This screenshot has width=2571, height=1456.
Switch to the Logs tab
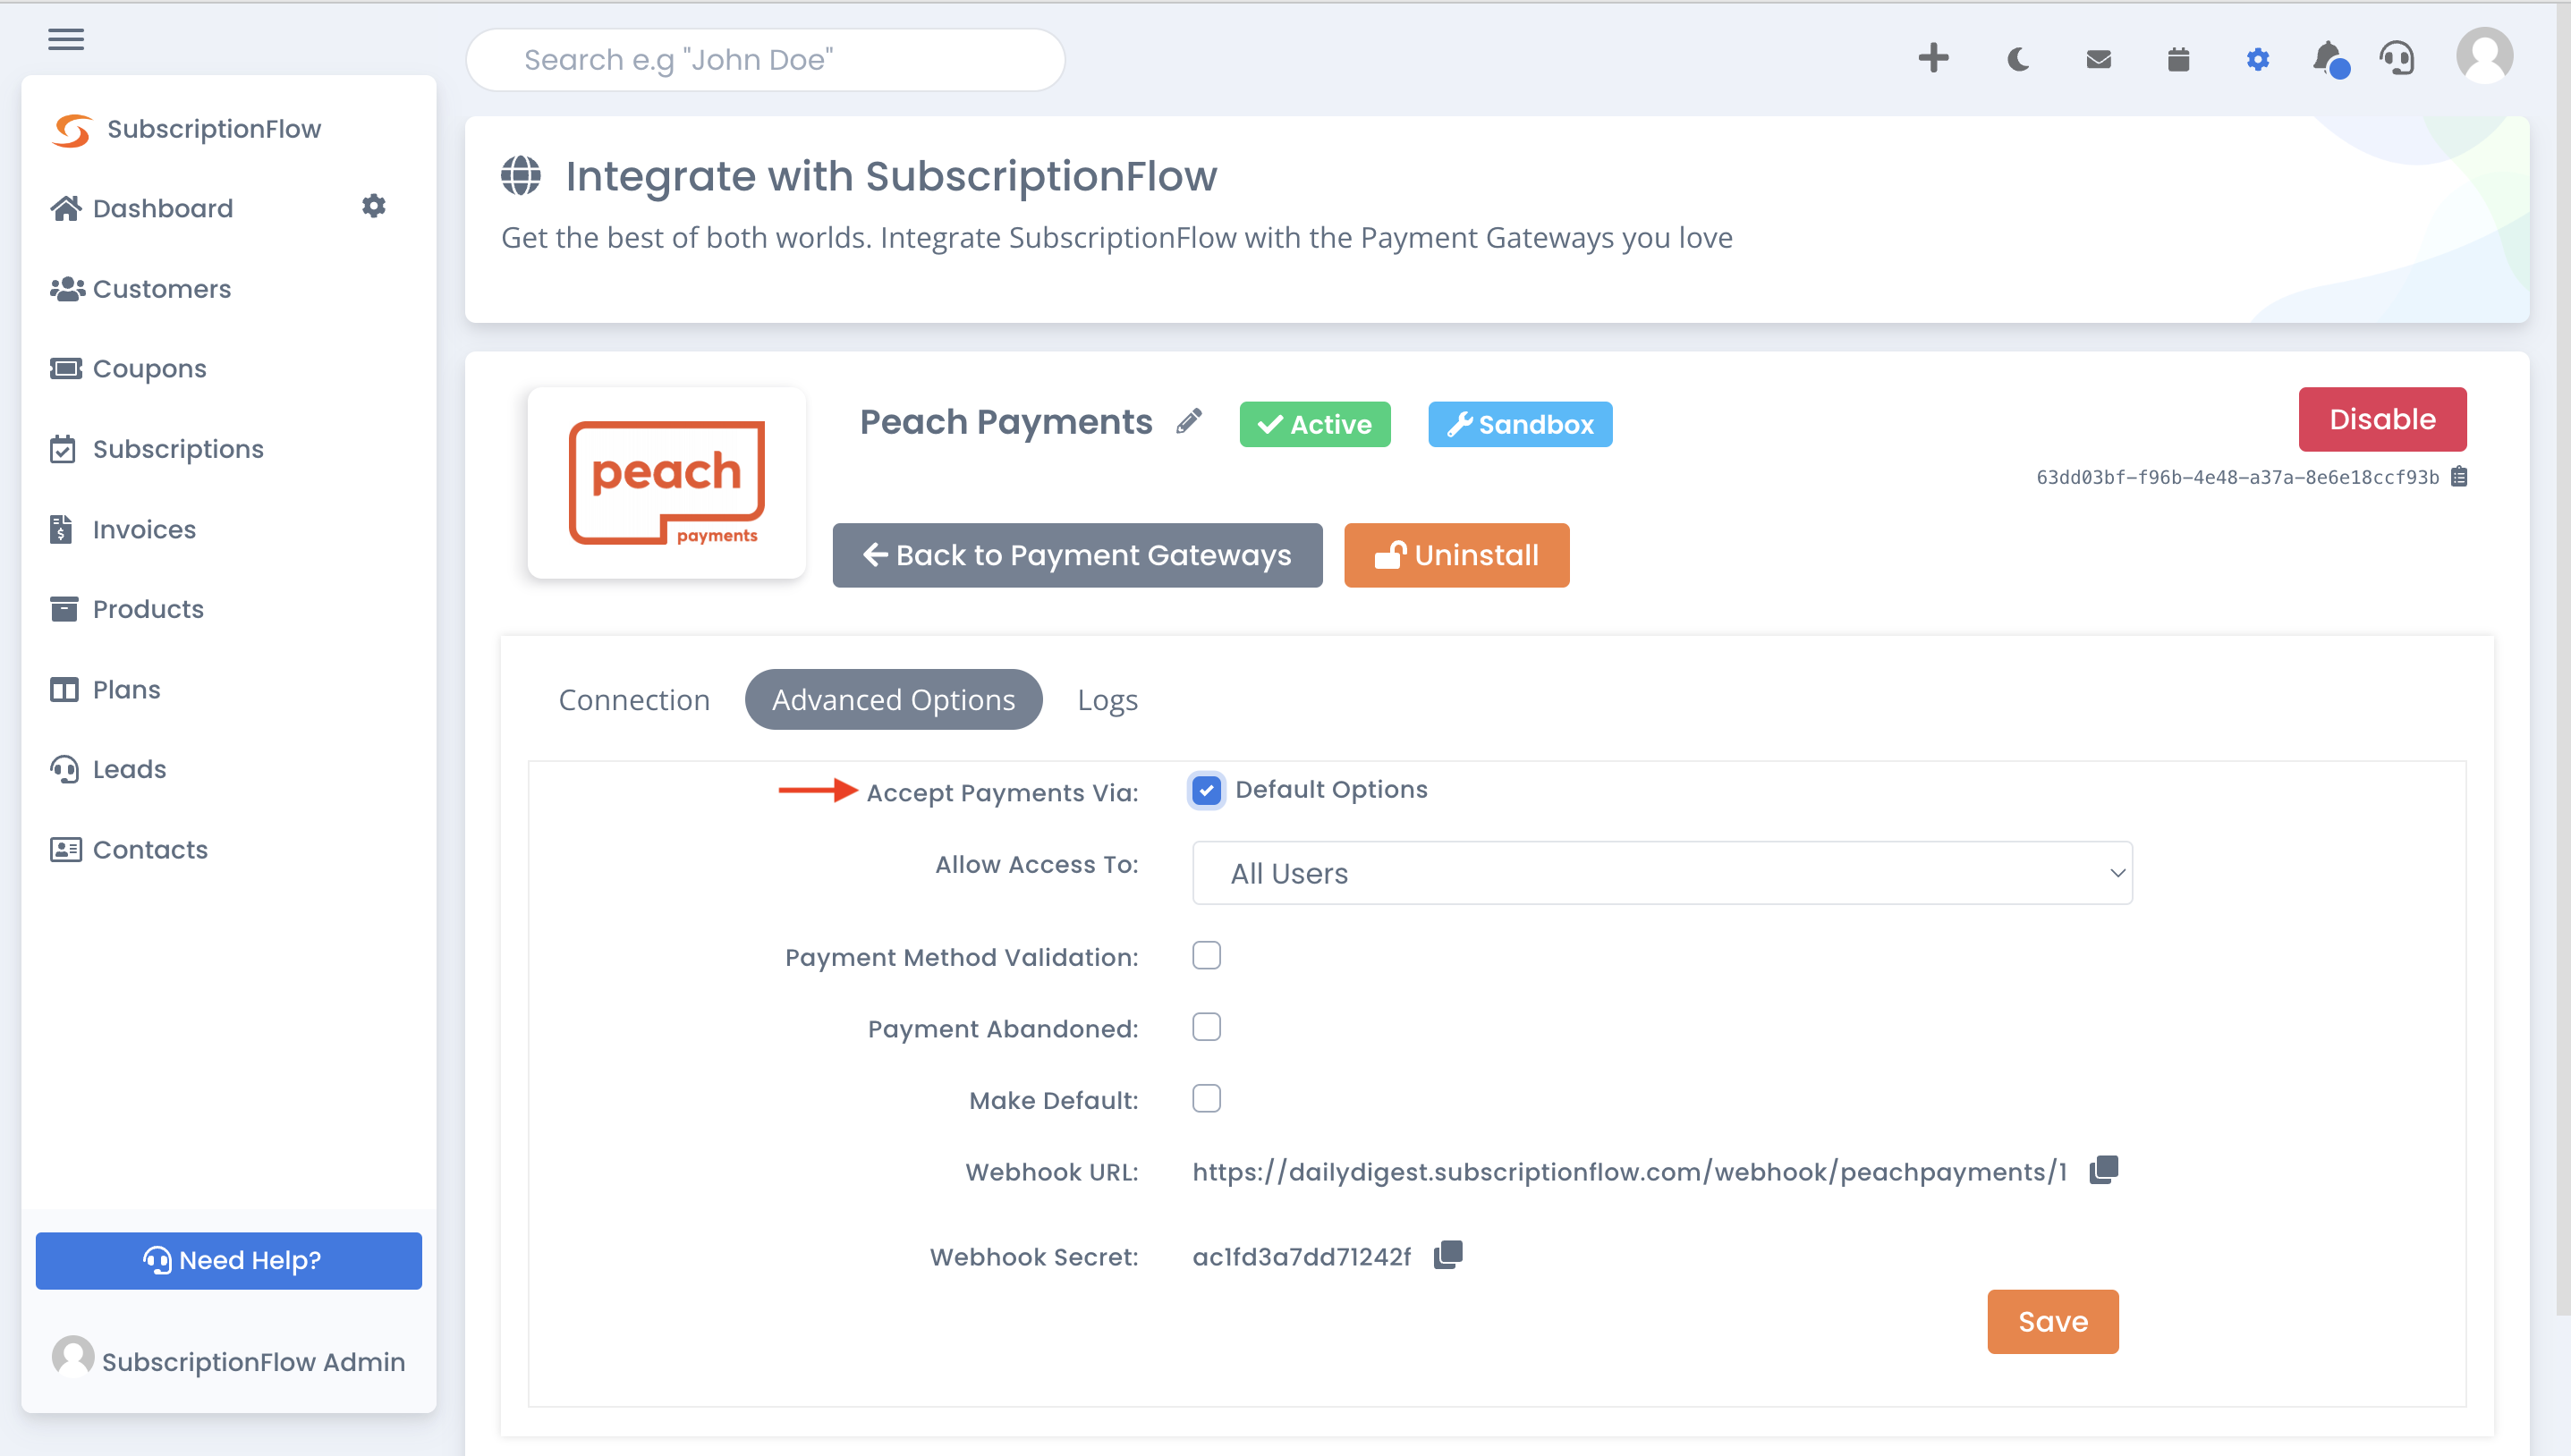(x=1107, y=699)
